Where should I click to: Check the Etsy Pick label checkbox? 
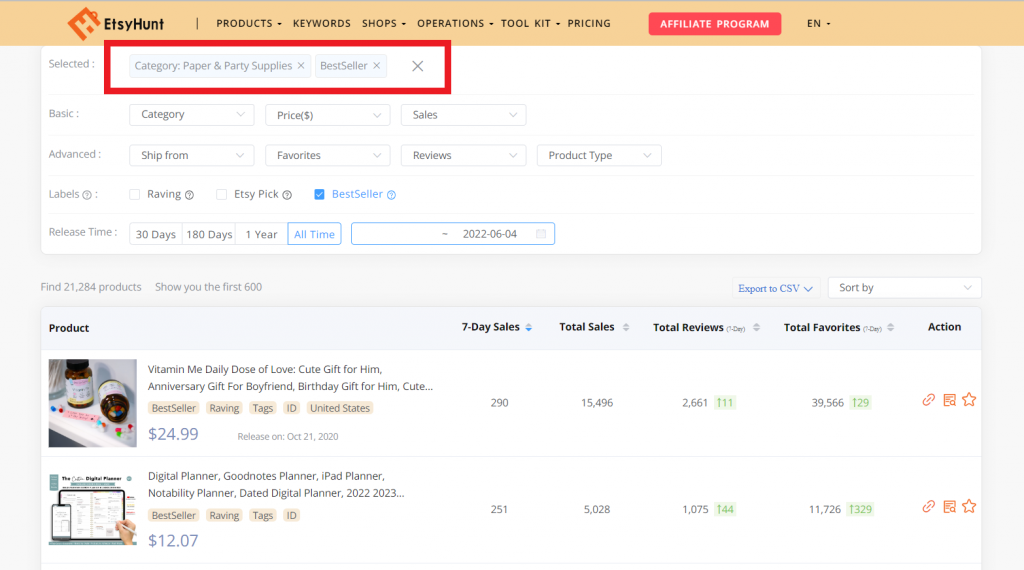[x=222, y=195]
